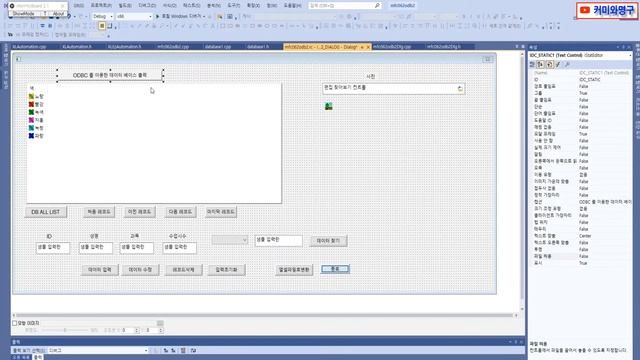
Task: Click the magnifier icon in the search box
Action: (377, 6)
